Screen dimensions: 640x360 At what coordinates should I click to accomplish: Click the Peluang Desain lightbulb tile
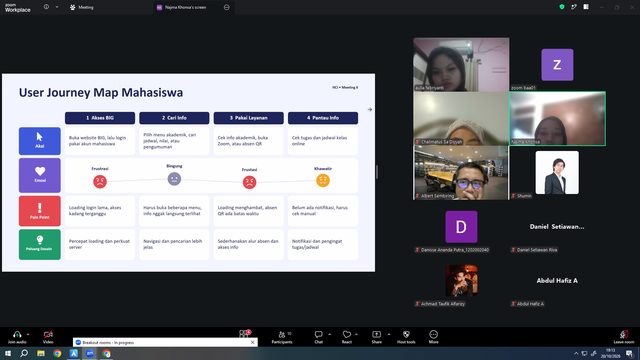(40, 244)
